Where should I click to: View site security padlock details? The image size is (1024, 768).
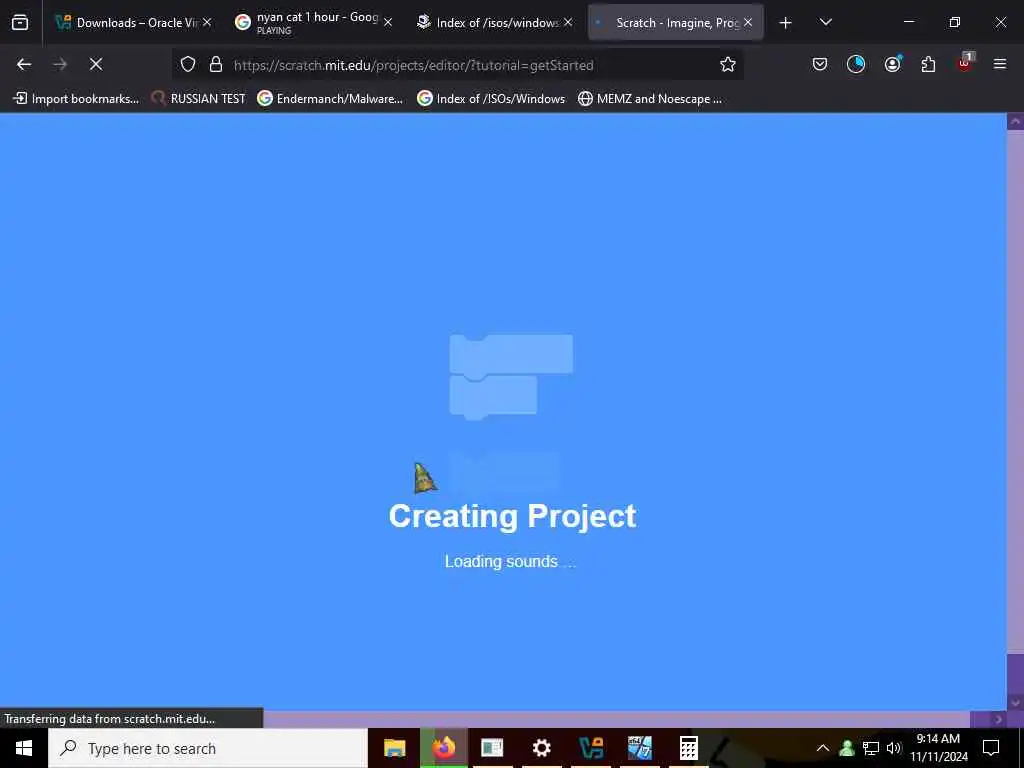point(216,64)
